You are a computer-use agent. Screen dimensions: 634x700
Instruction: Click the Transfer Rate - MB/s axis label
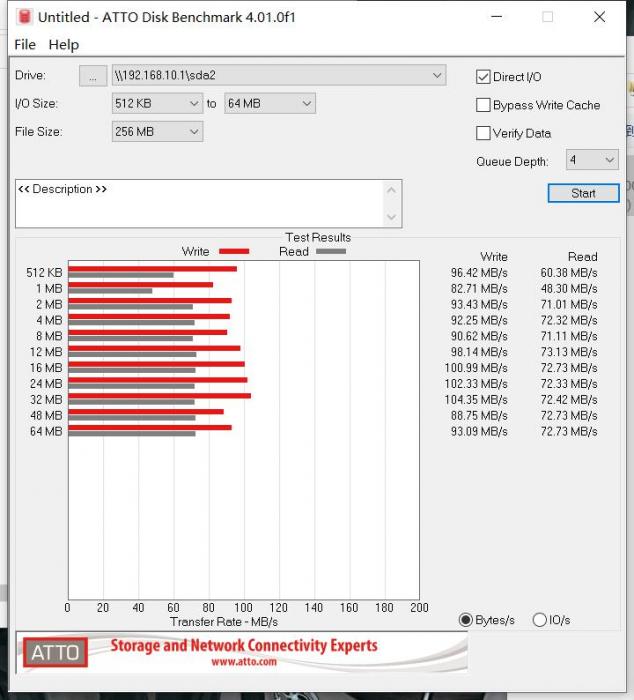point(224,622)
